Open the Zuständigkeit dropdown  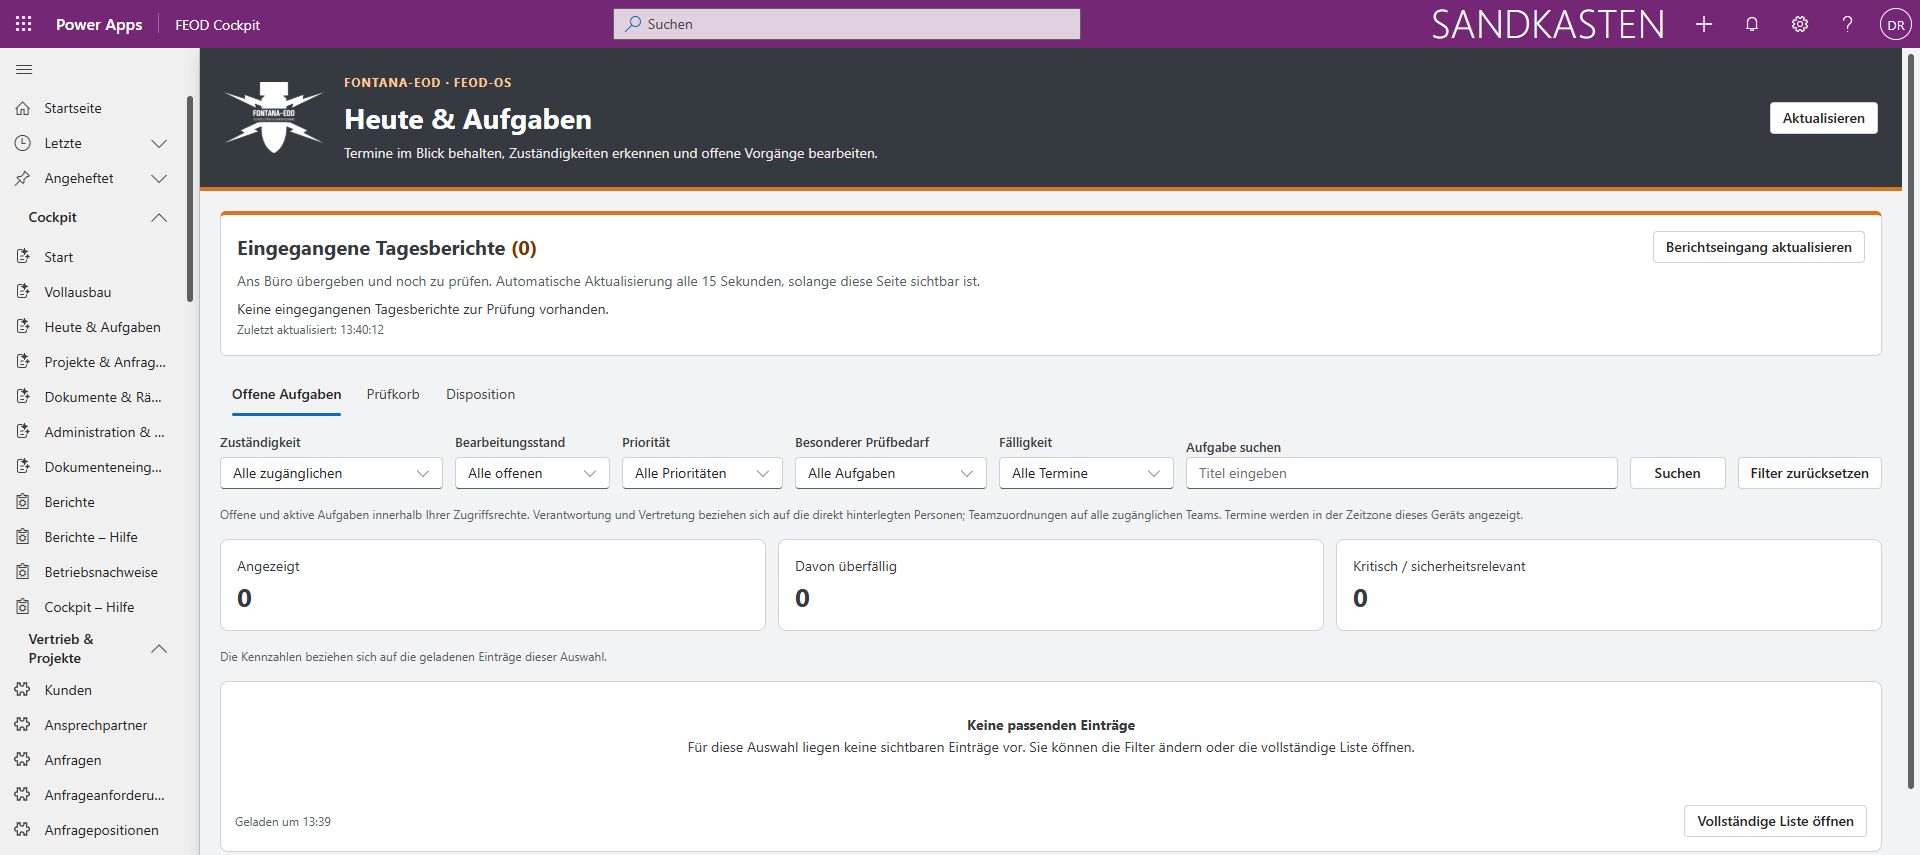click(331, 473)
